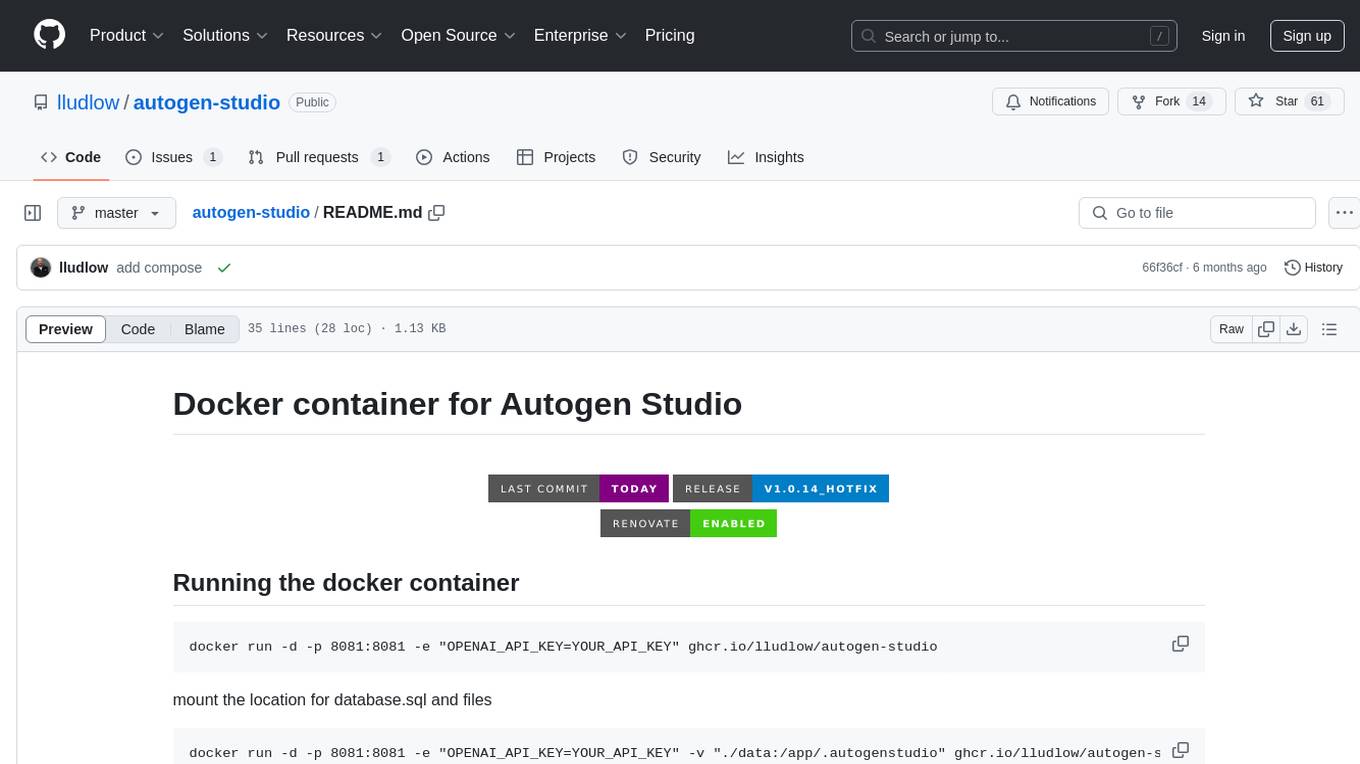
Task: Click the autogen-studio breadcrumb link
Action: coord(251,213)
